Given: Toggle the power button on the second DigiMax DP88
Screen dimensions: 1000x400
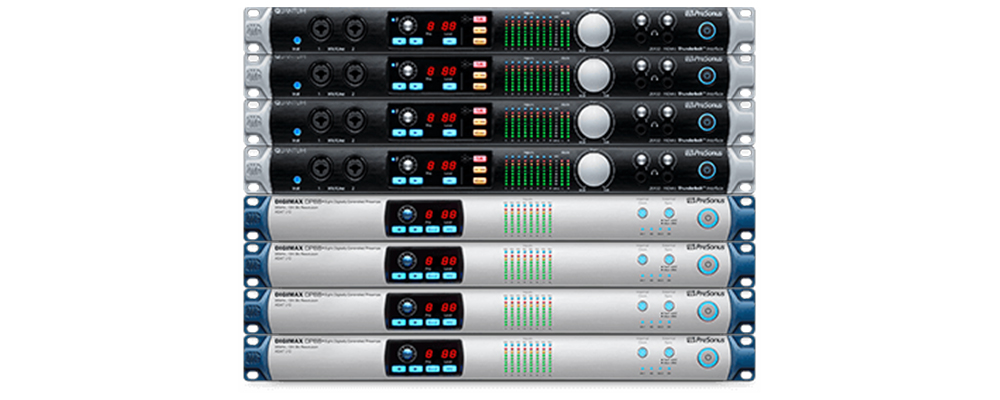Looking at the screenshot, I should click(707, 263).
